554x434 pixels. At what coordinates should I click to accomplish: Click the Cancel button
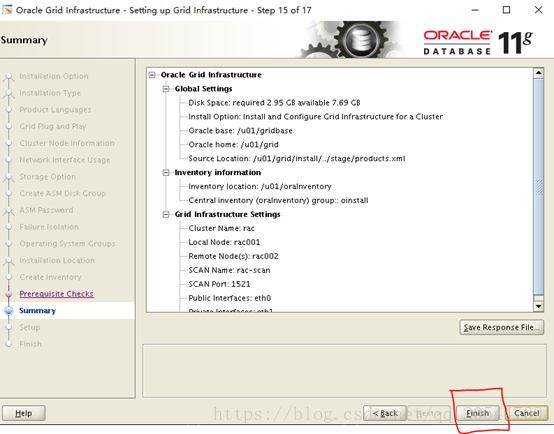pos(526,413)
